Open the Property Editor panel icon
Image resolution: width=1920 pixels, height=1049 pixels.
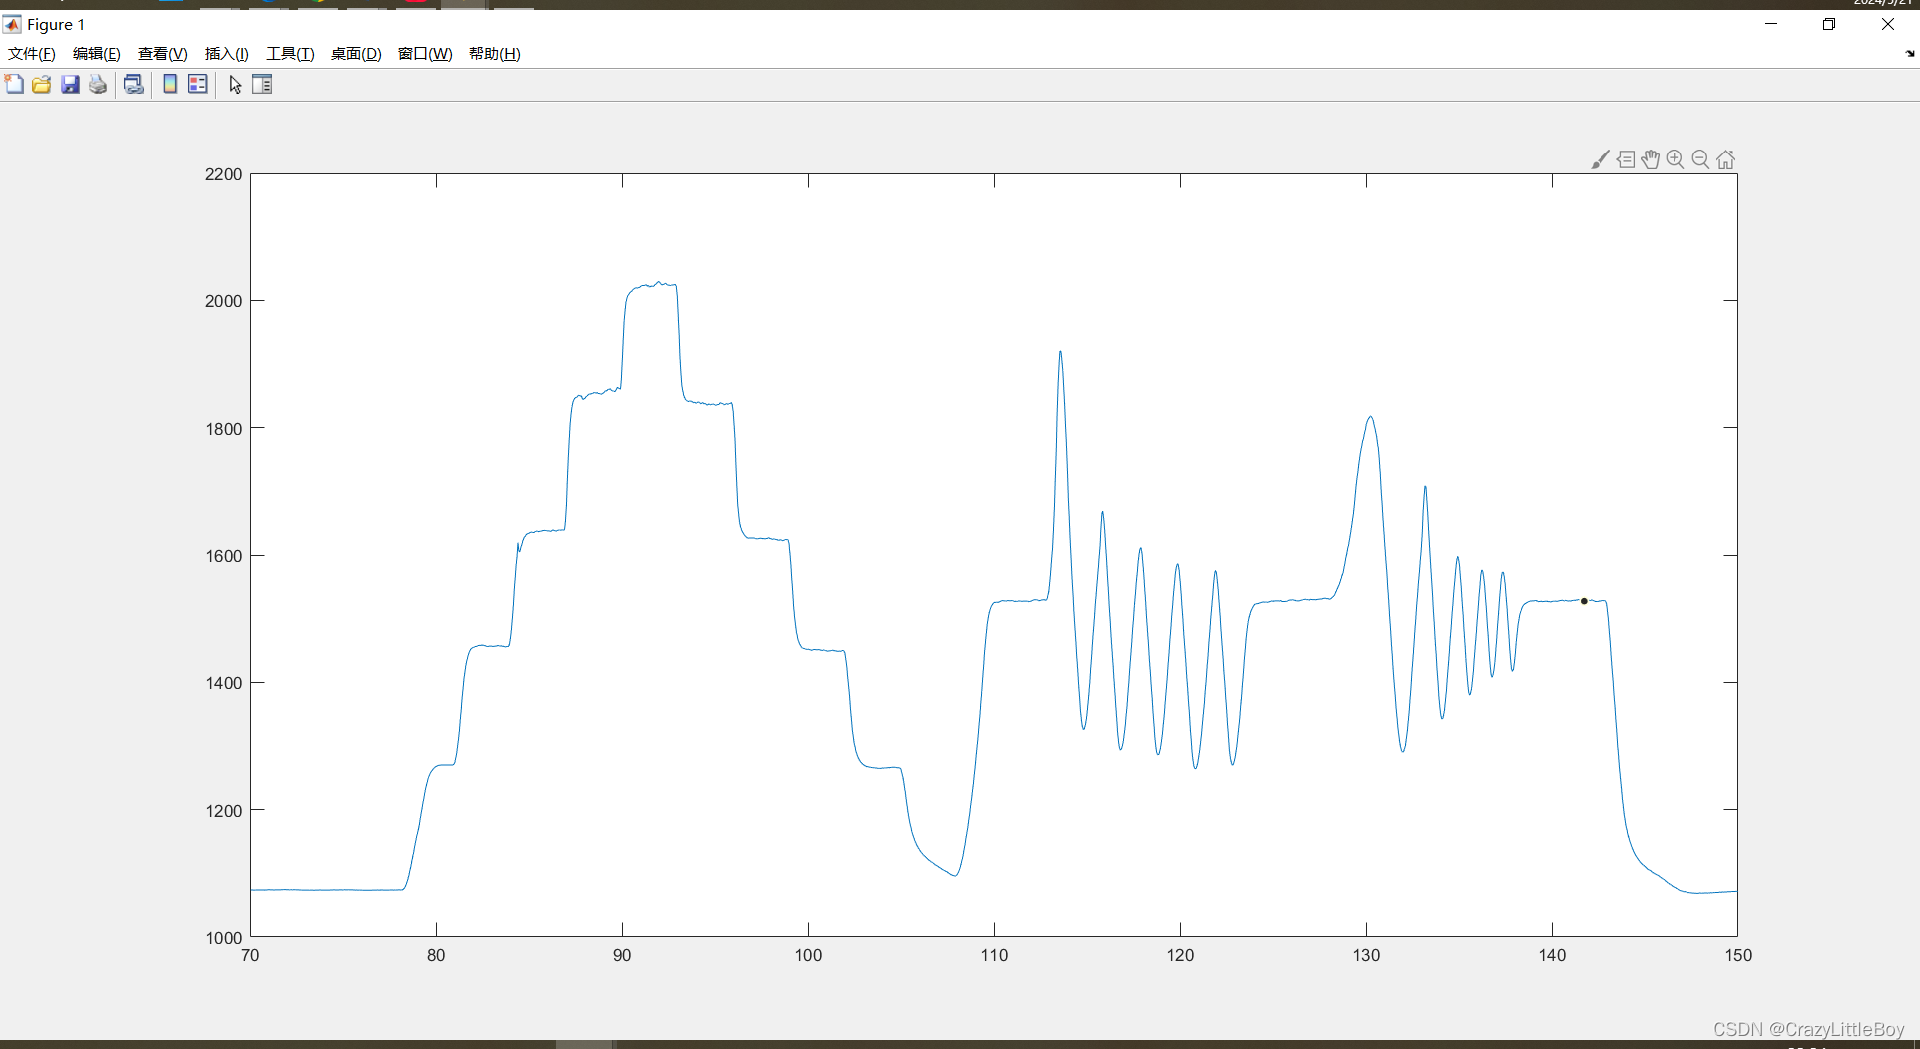(262, 84)
